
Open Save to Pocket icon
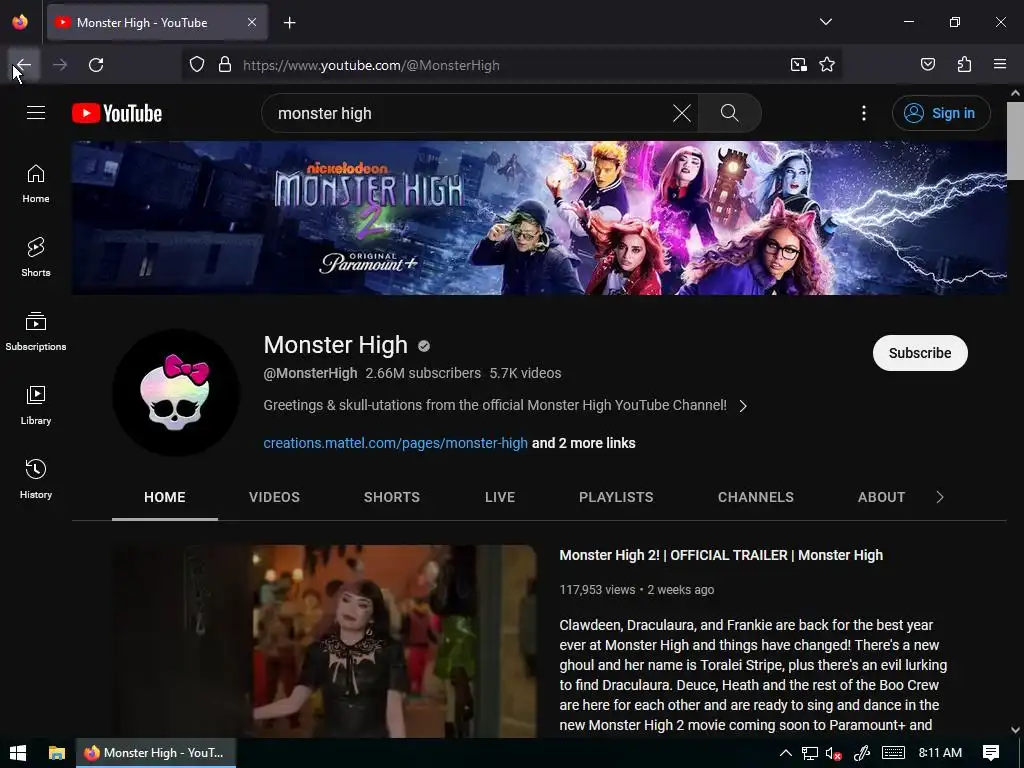pos(928,65)
